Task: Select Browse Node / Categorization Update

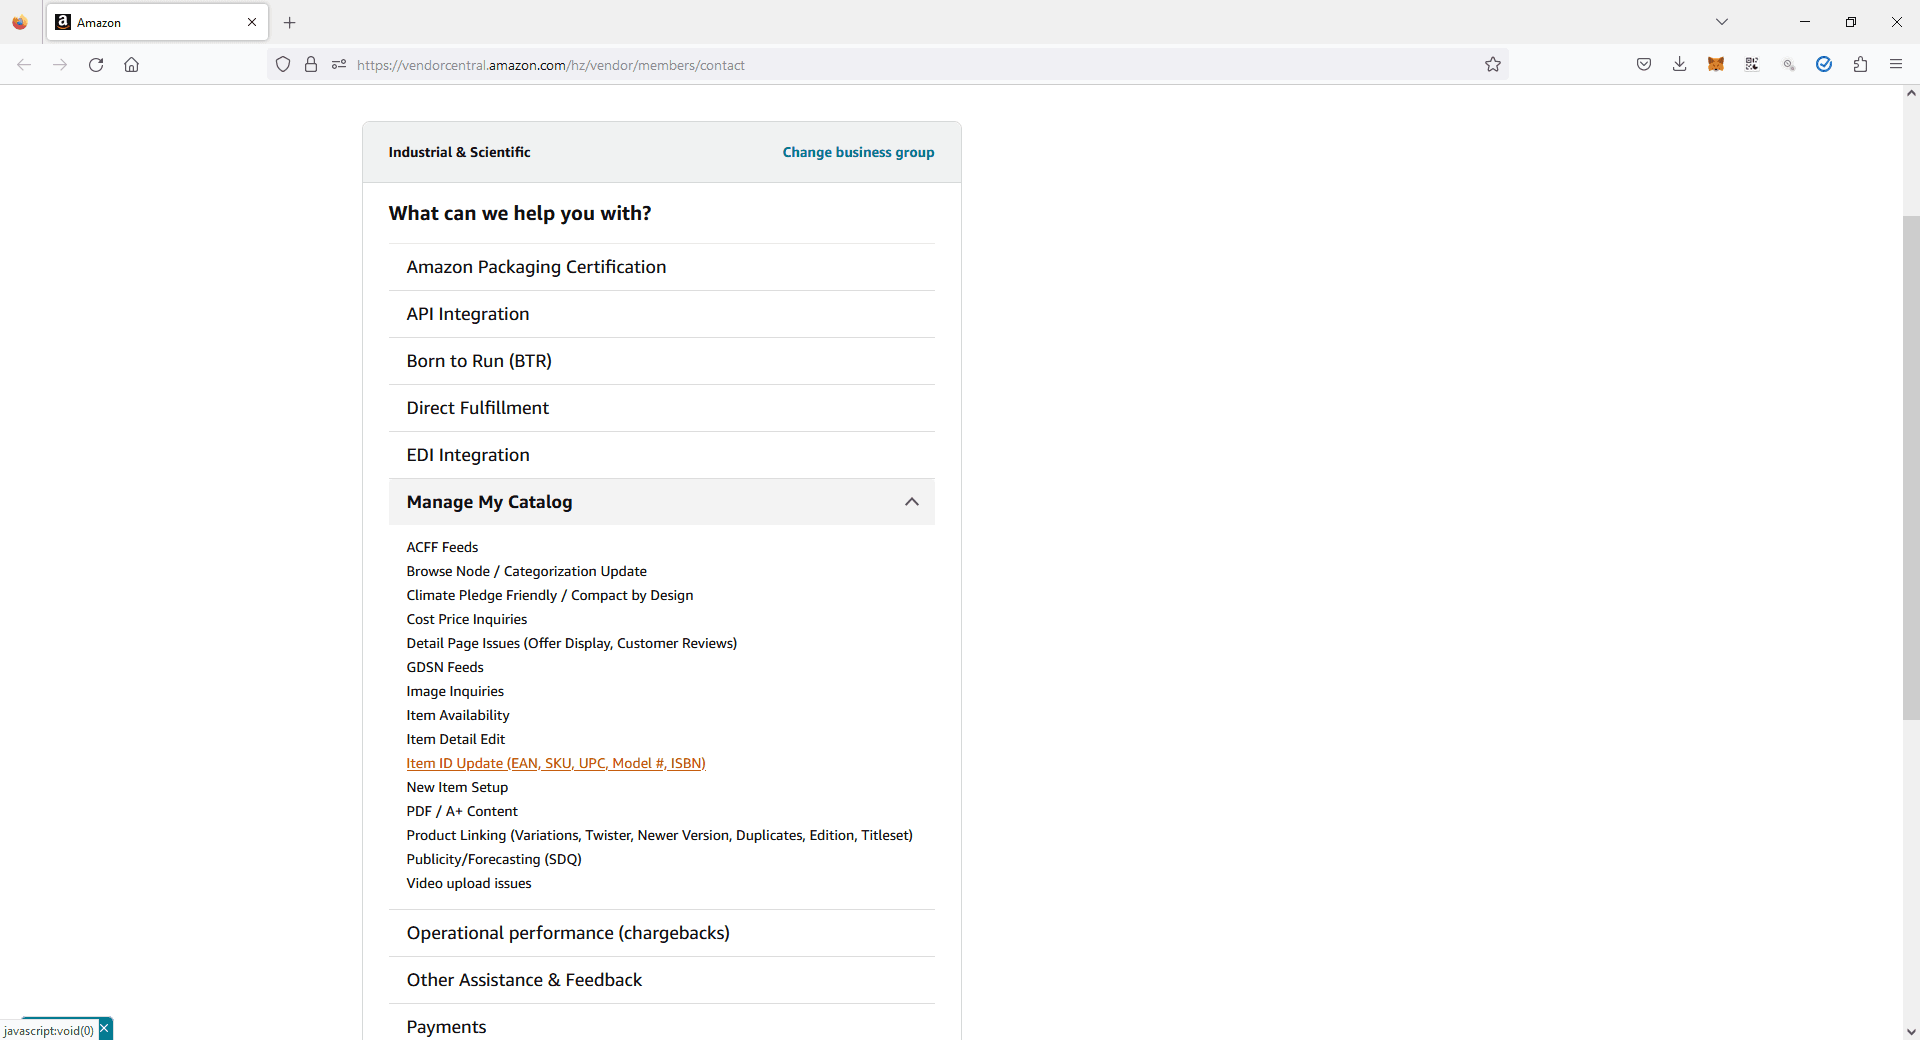Action: [x=526, y=571]
